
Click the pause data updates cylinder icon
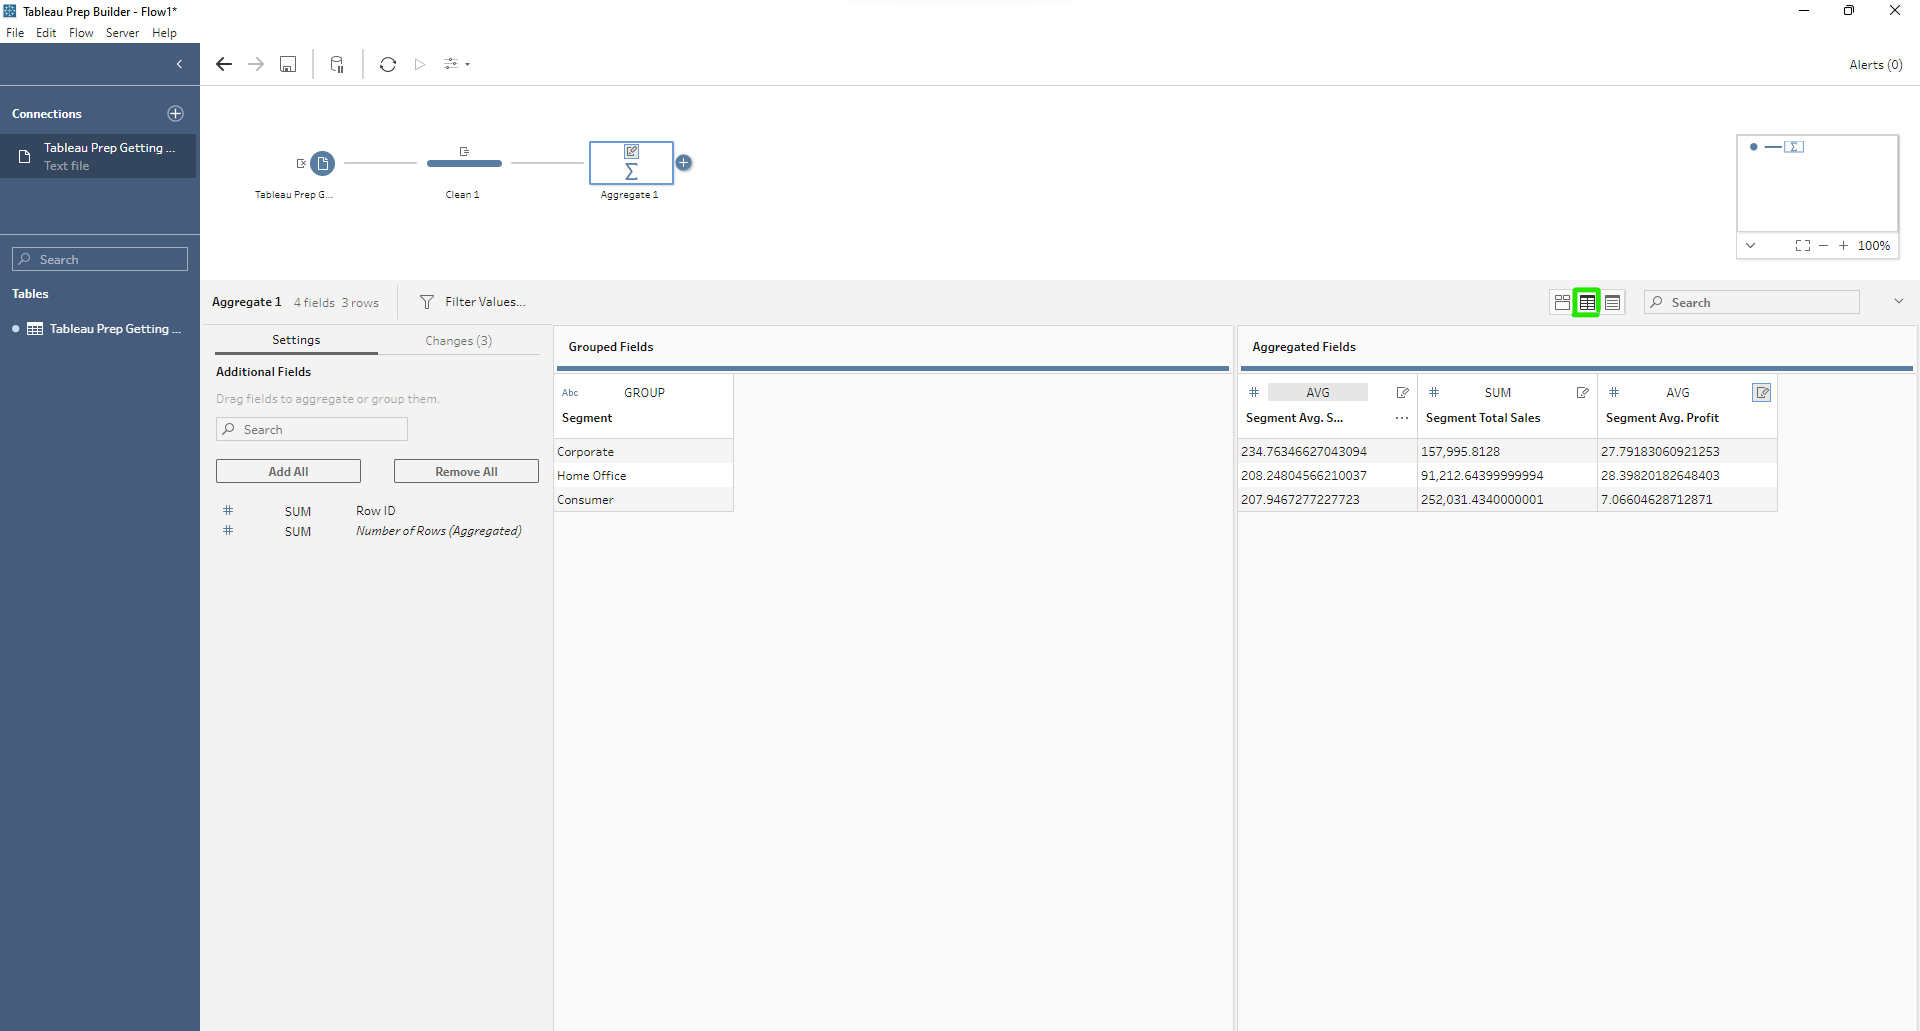click(337, 64)
